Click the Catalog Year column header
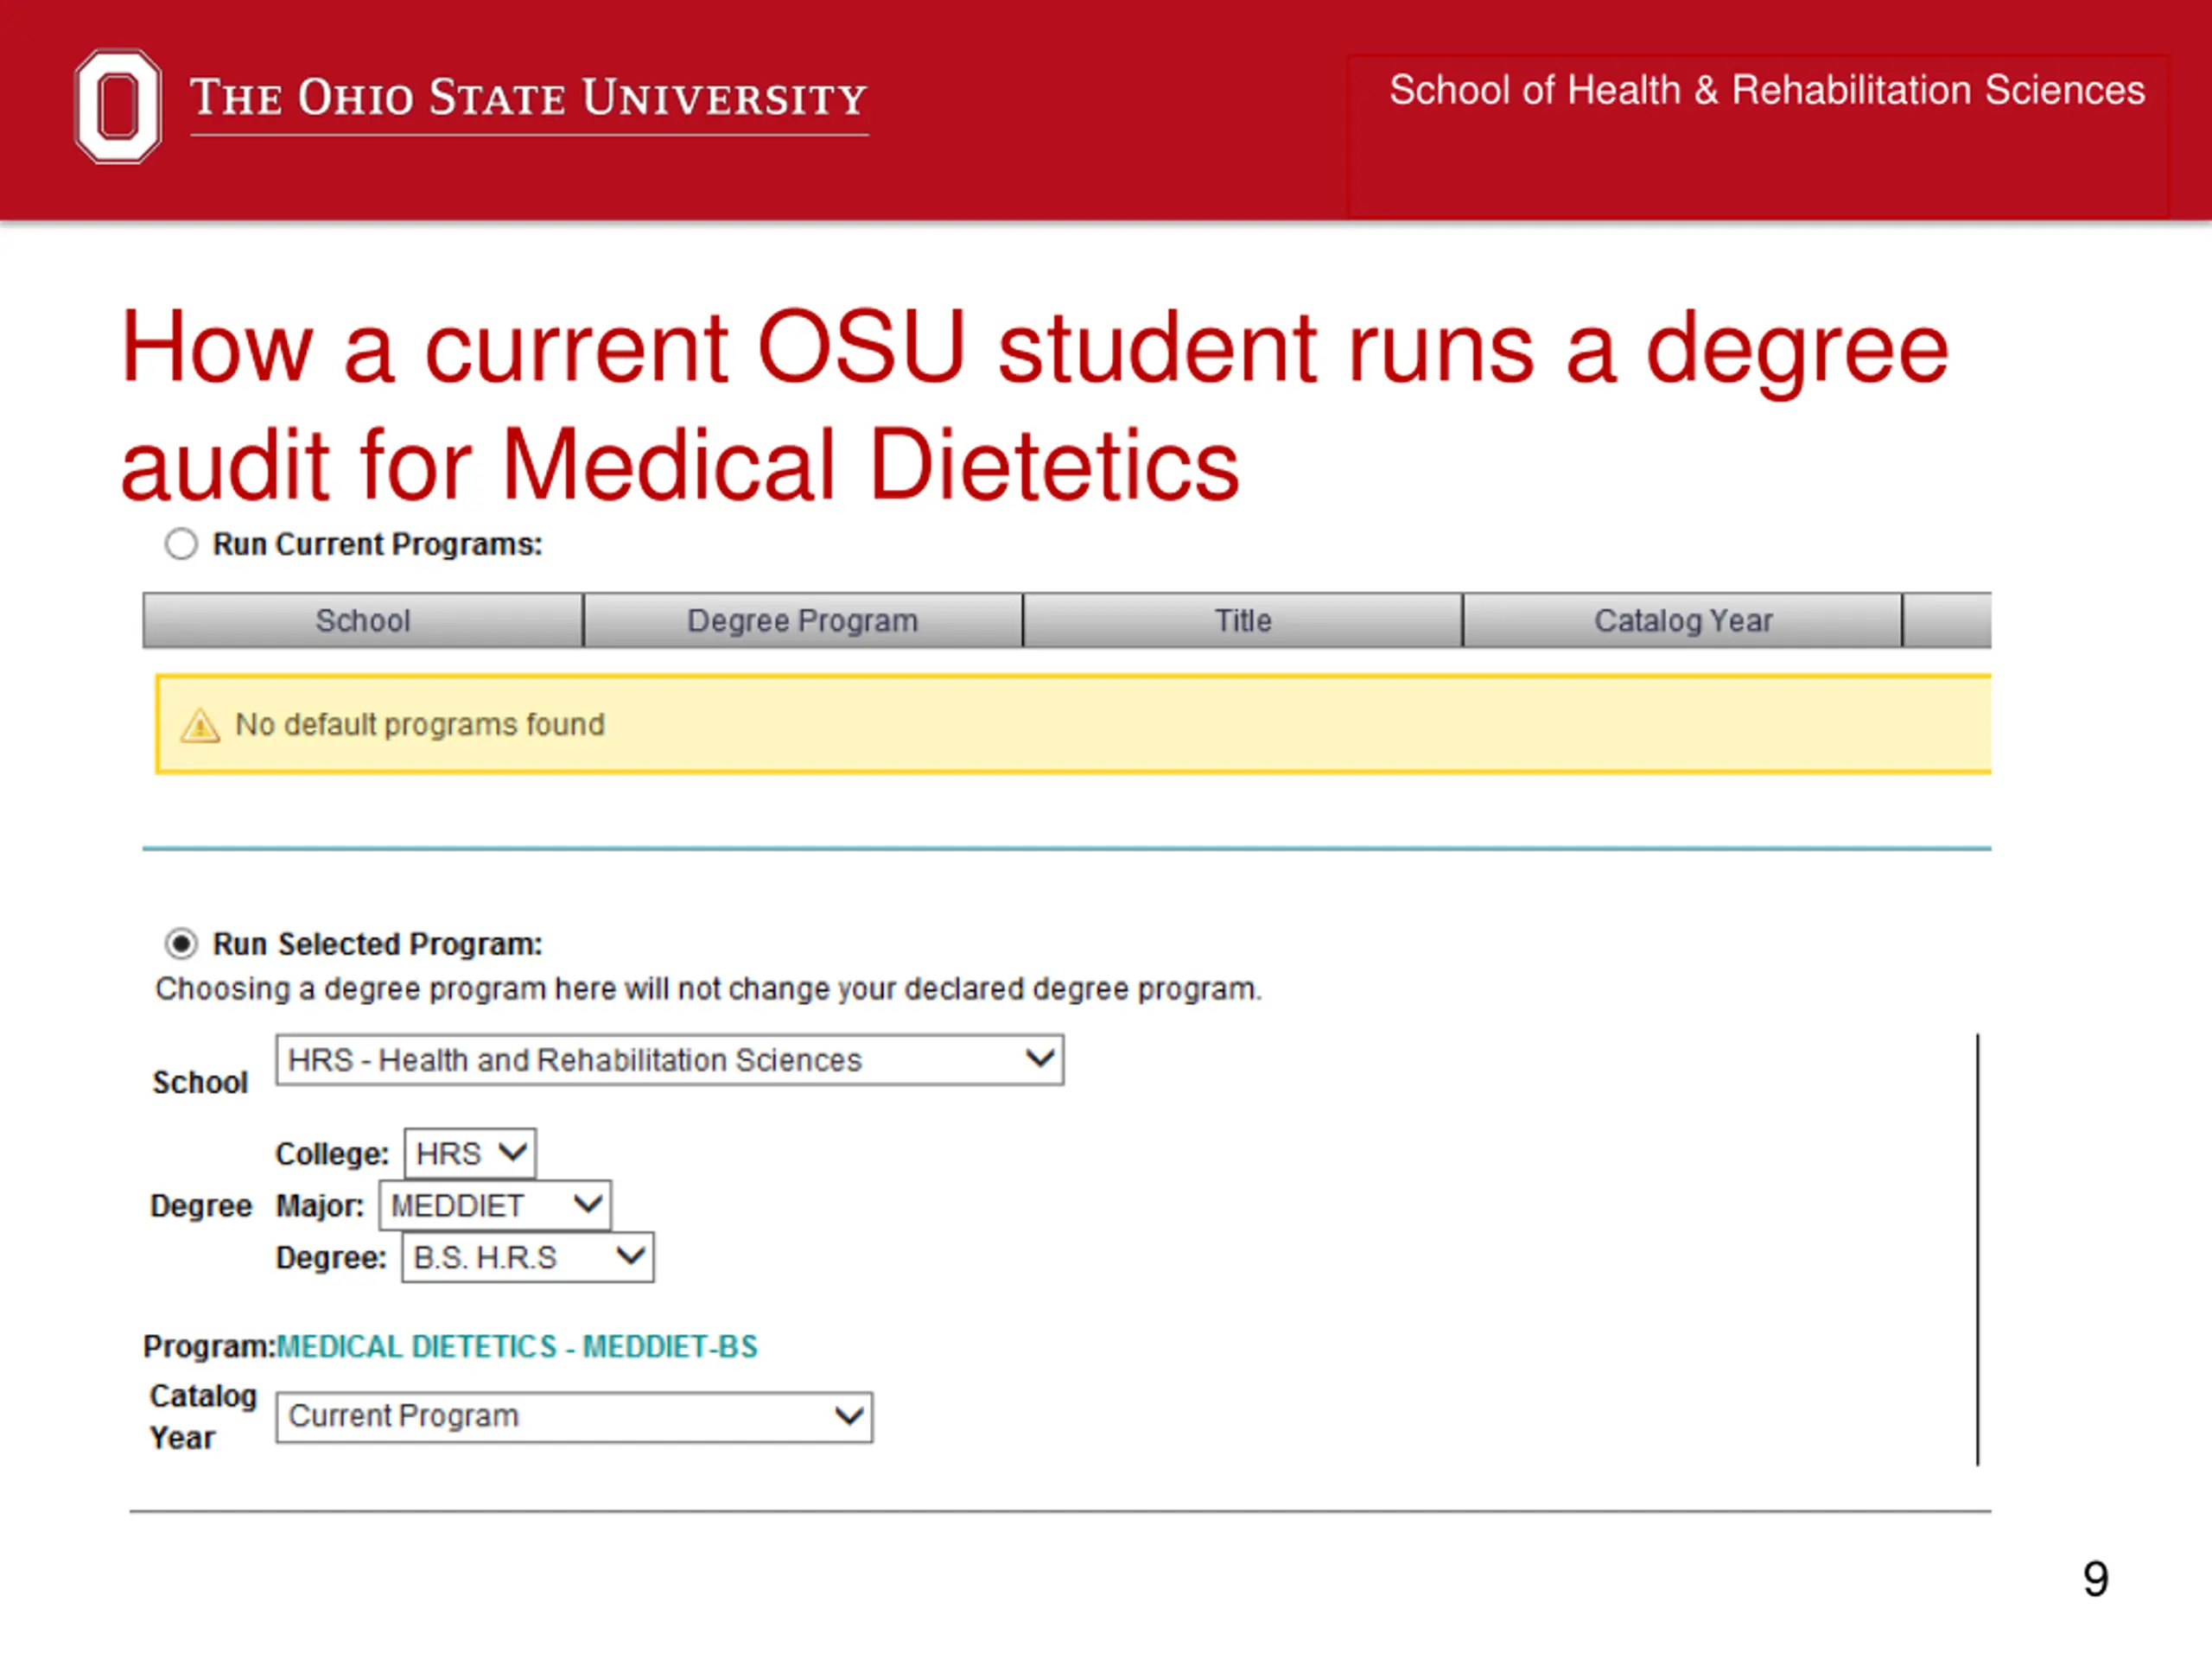The height and width of the screenshot is (1659, 2212). (x=1683, y=621)
